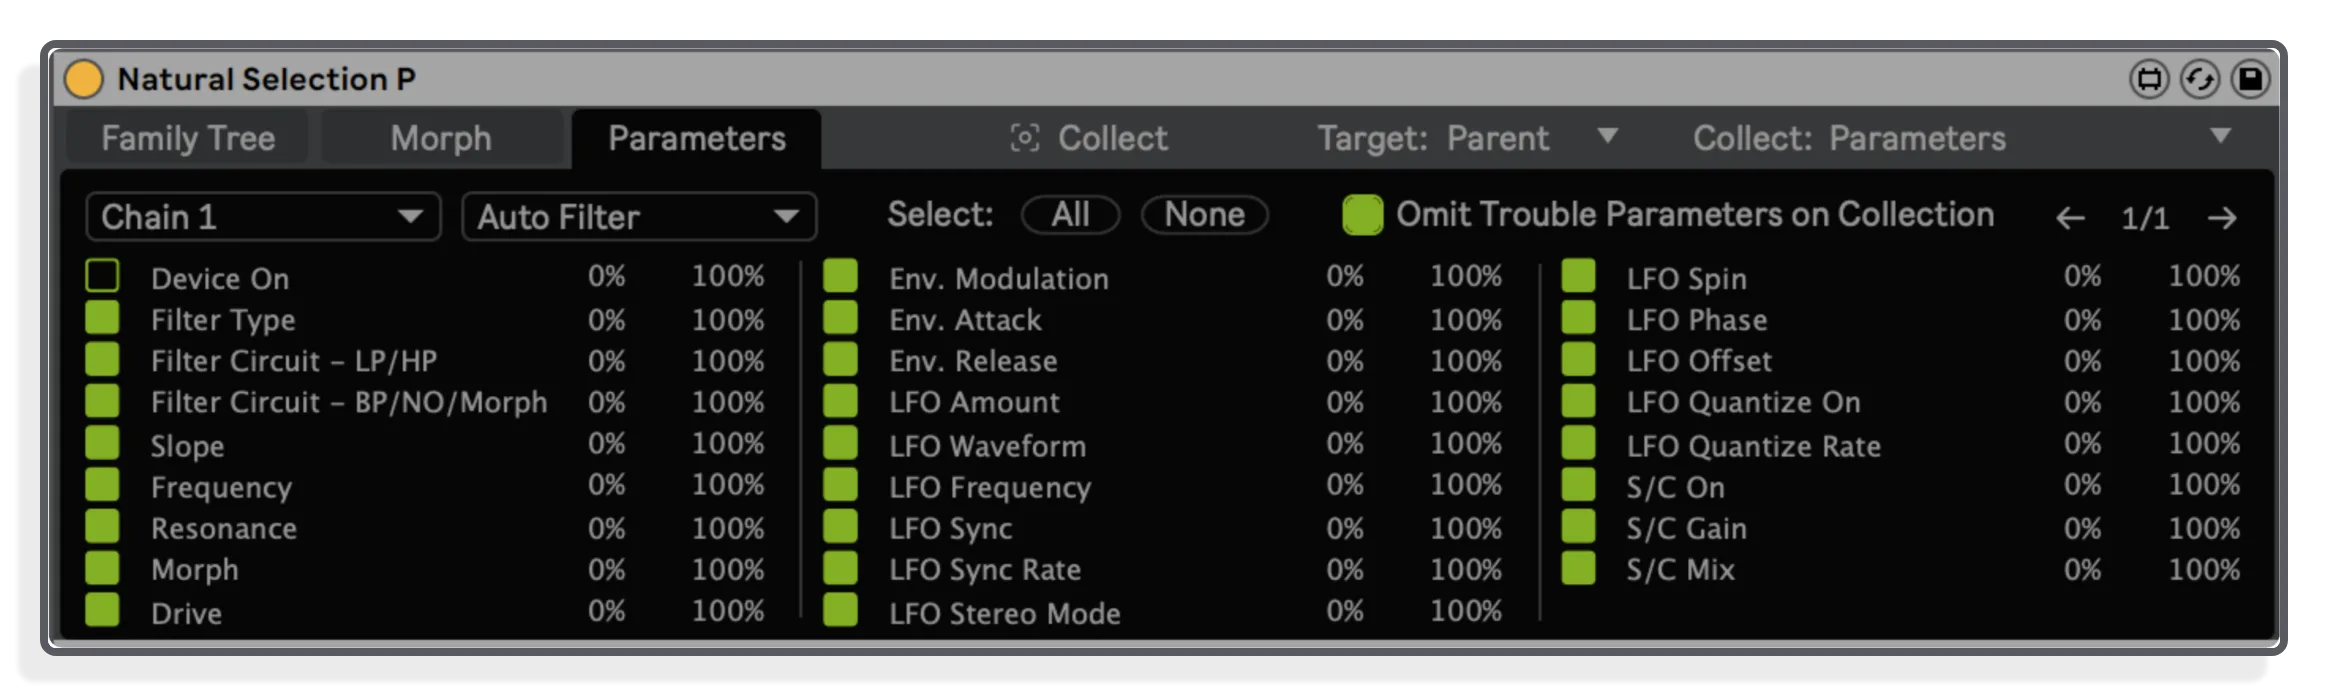The height and width of the screenshot is (696, 2328).
Task: Switch to the Family Tree tab
Action: [188, 138]
